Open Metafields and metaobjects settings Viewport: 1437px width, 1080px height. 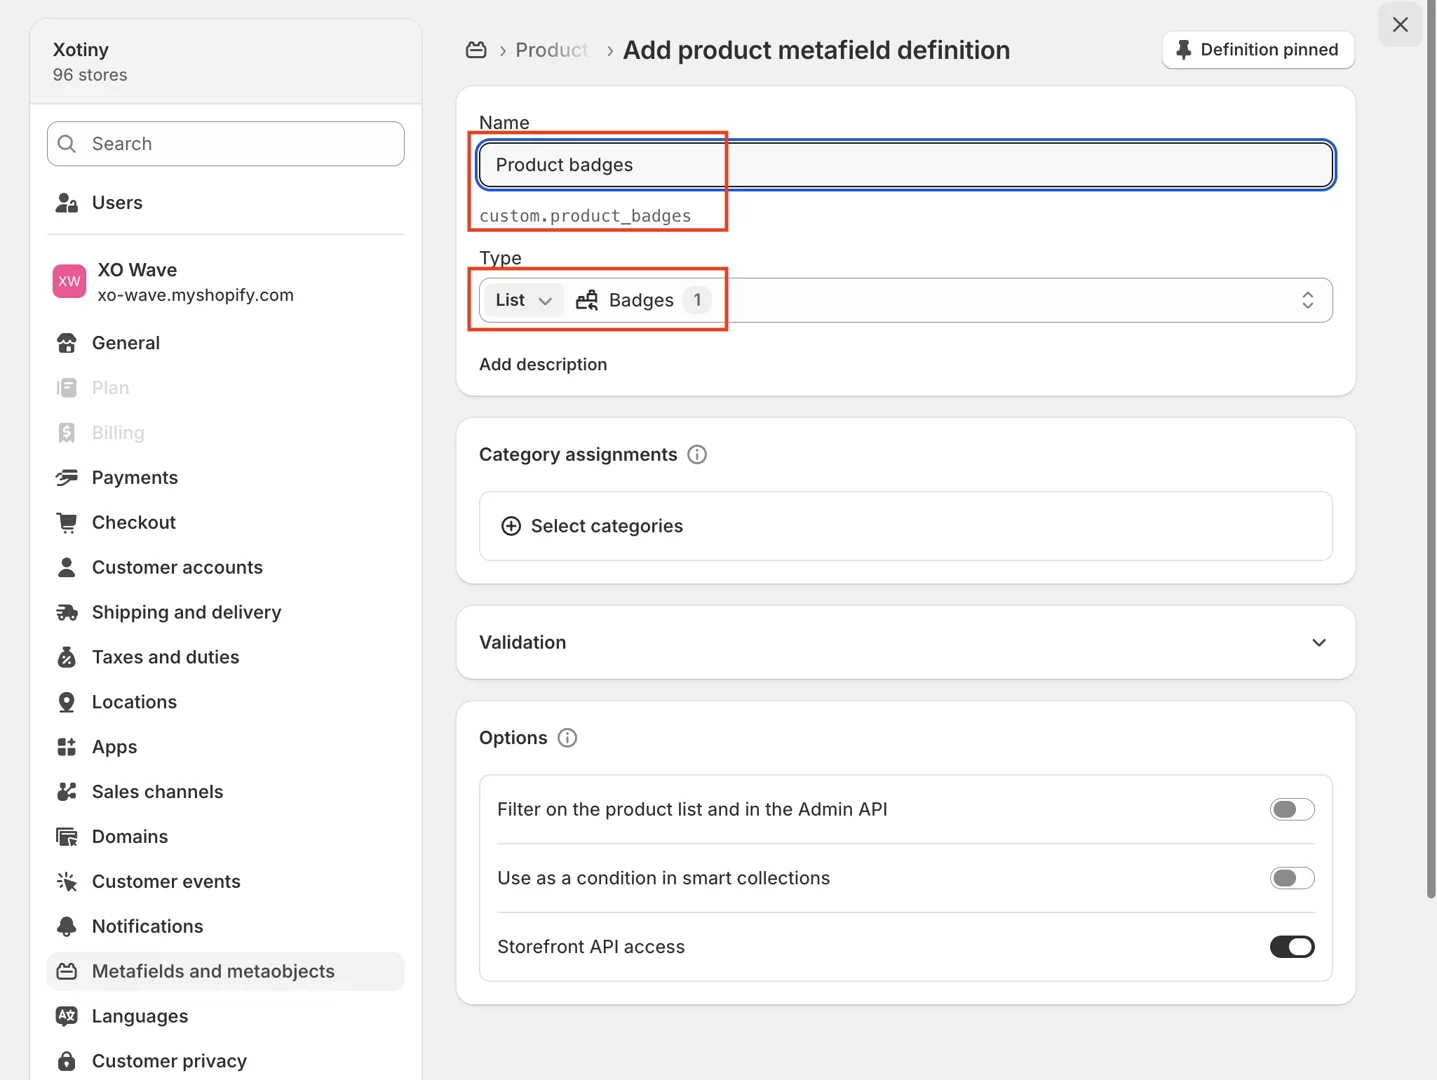tap(225, 972)
